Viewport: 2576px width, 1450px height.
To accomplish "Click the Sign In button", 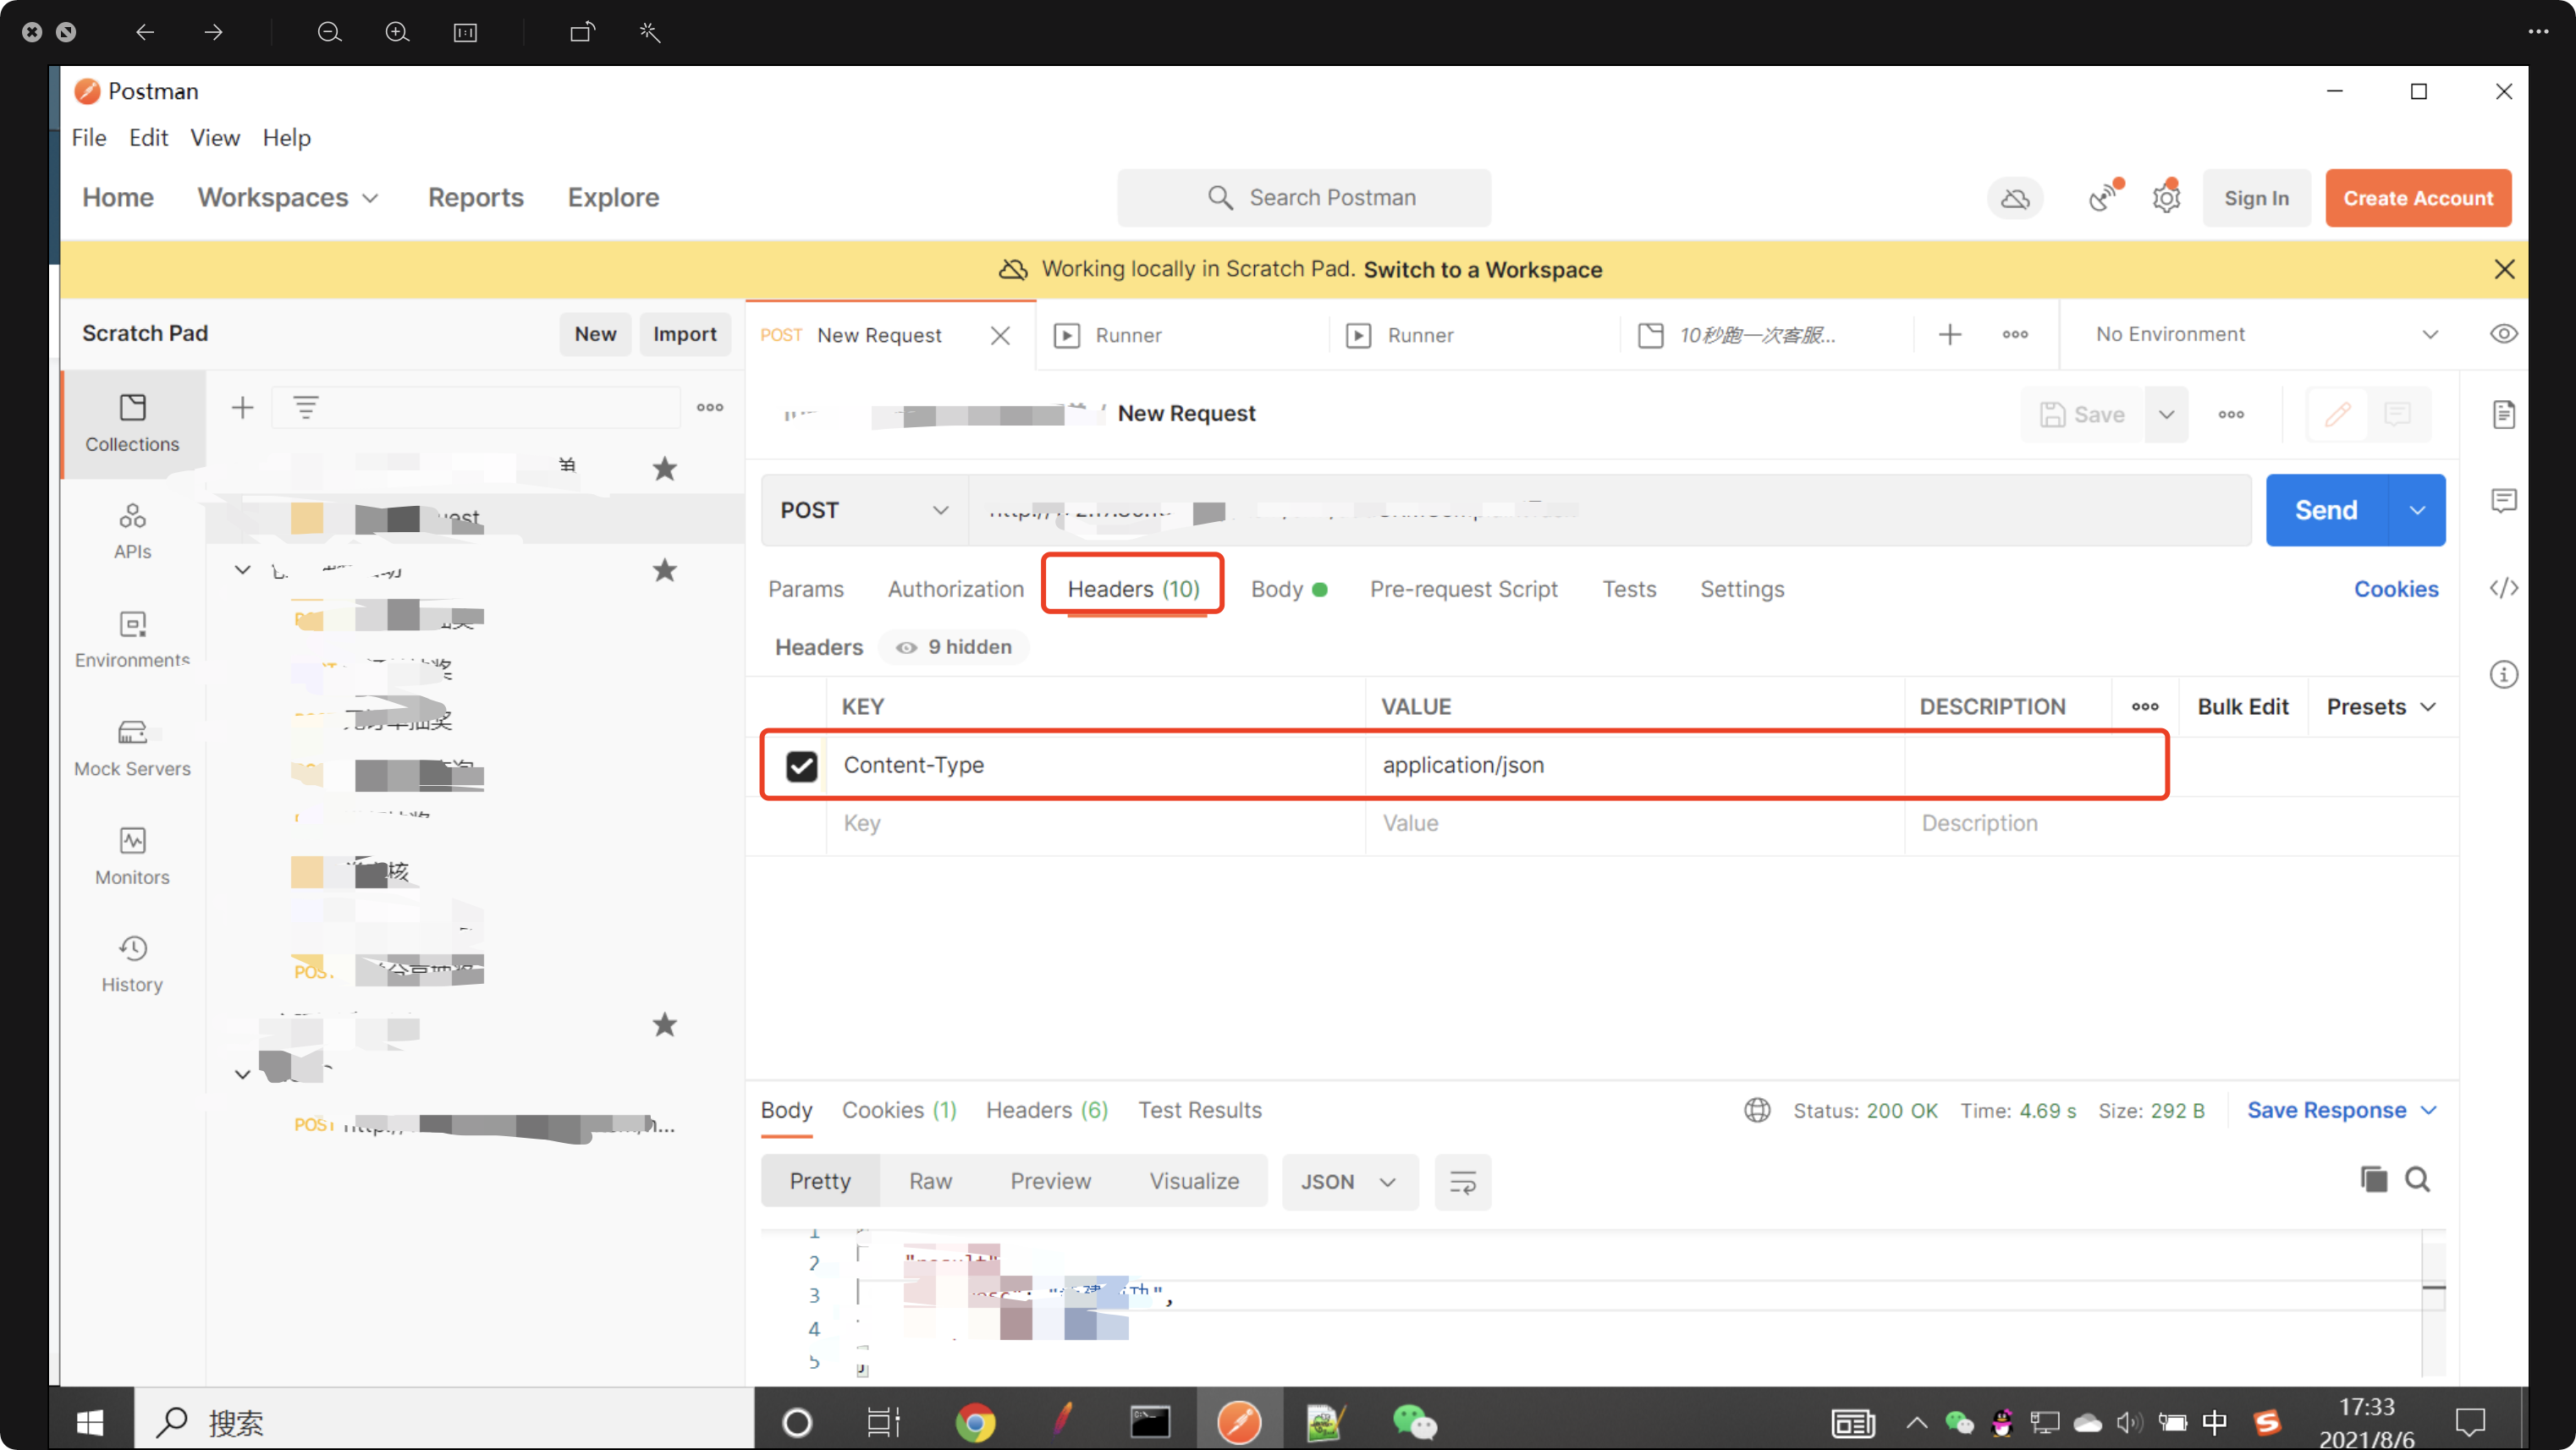I will 2256,198.
